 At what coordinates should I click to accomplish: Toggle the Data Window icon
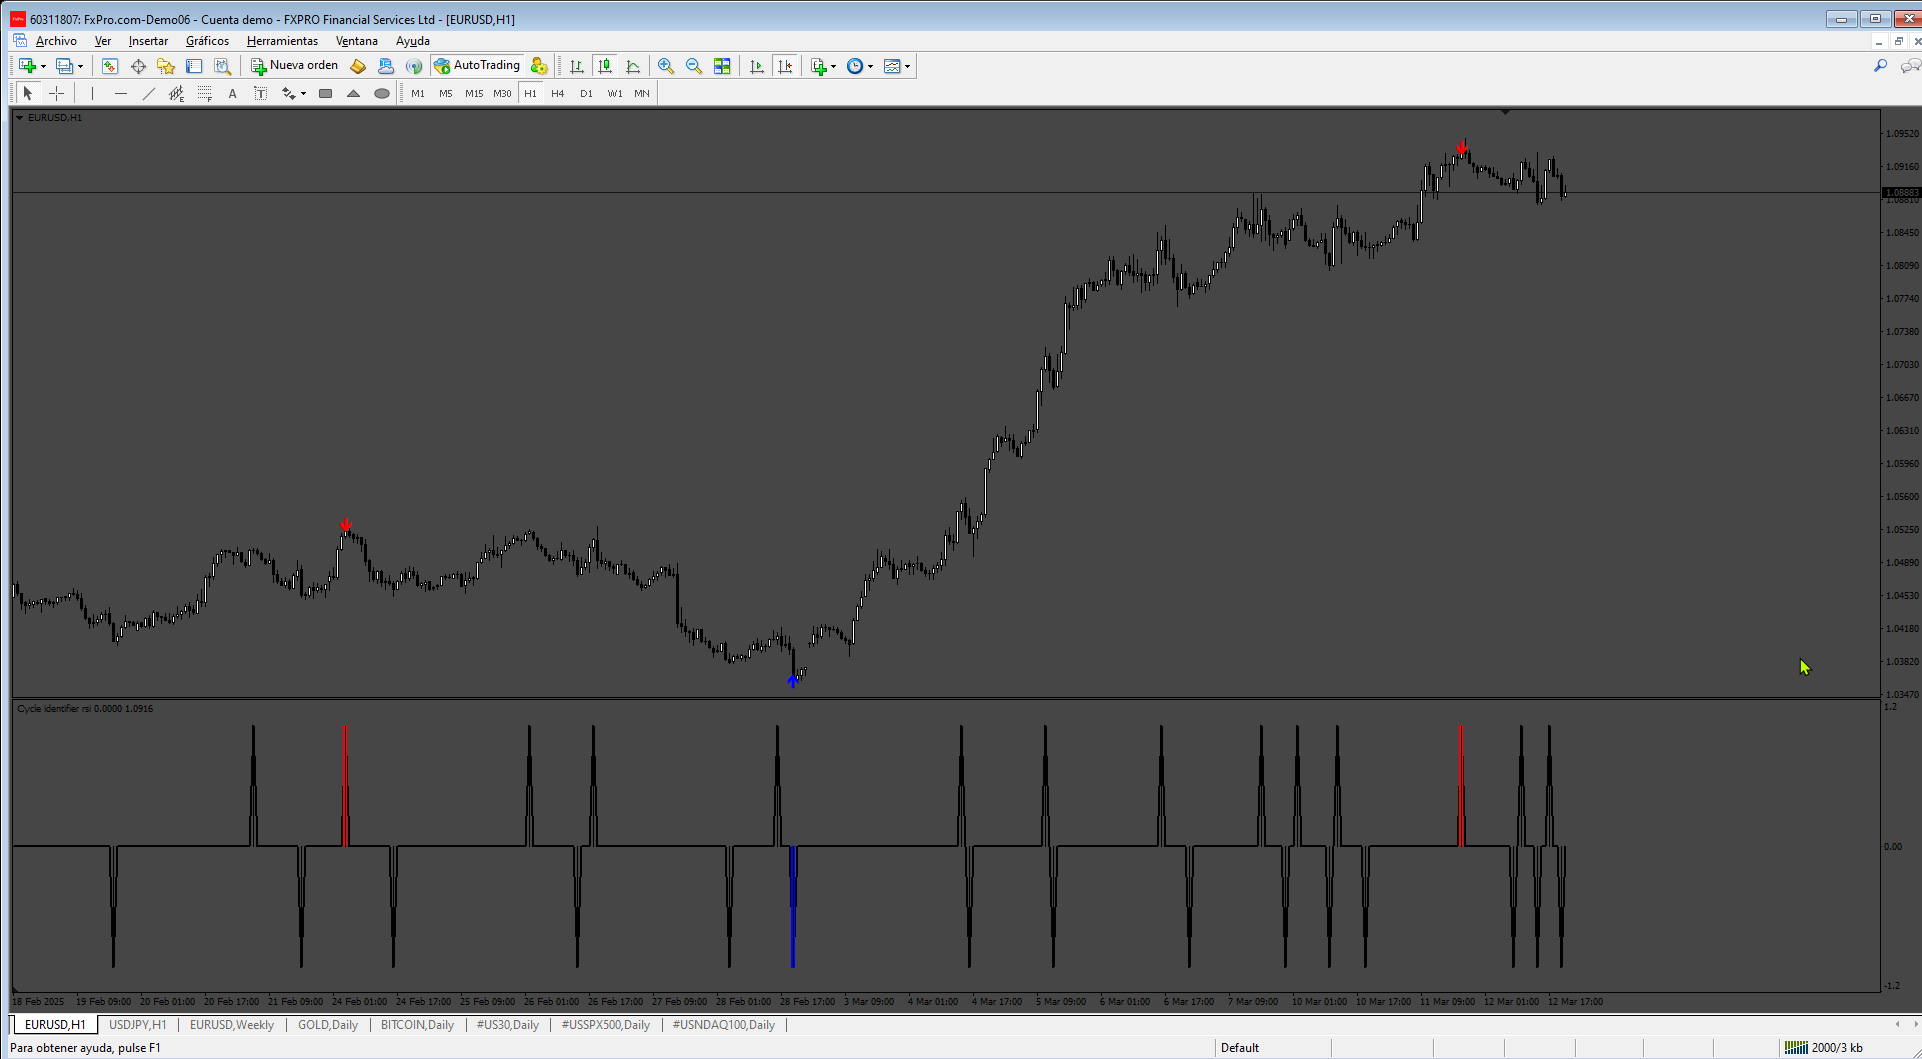(x=138, y=66)
